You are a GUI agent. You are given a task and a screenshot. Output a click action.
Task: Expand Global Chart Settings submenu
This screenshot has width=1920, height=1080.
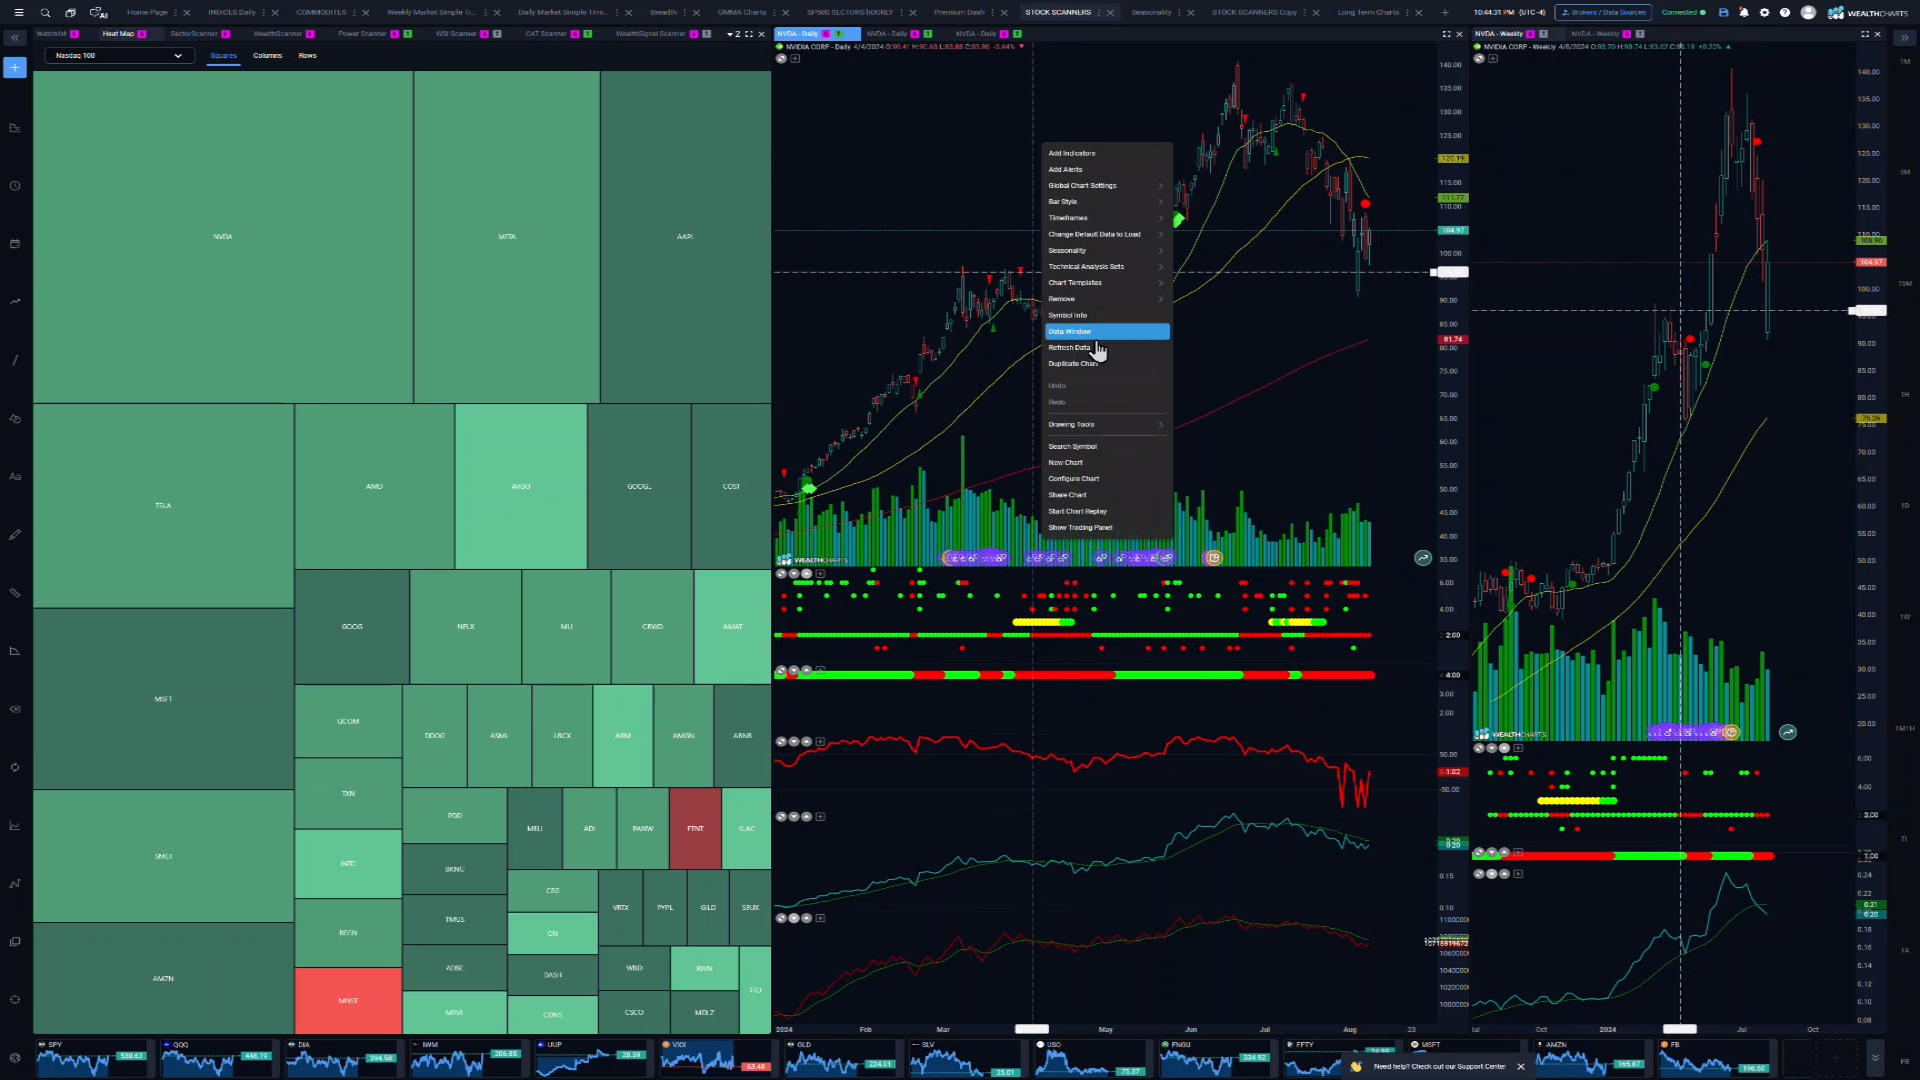point(1106,186)
